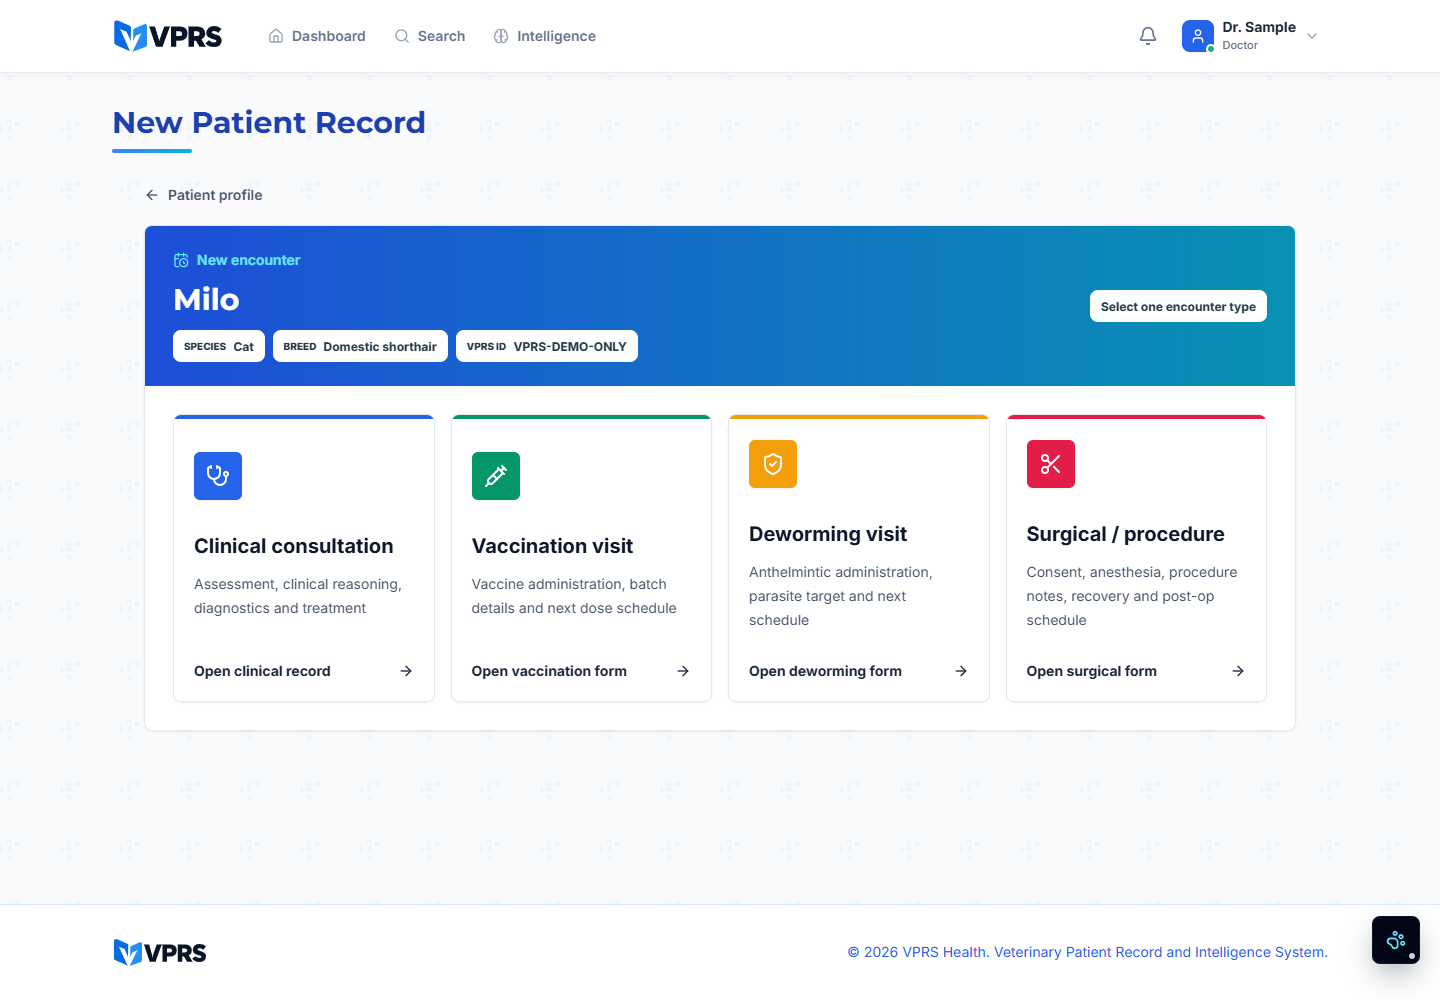1440x1000 pixels.
Task: Click the Select one encounter type badge
Action: 1178,306
